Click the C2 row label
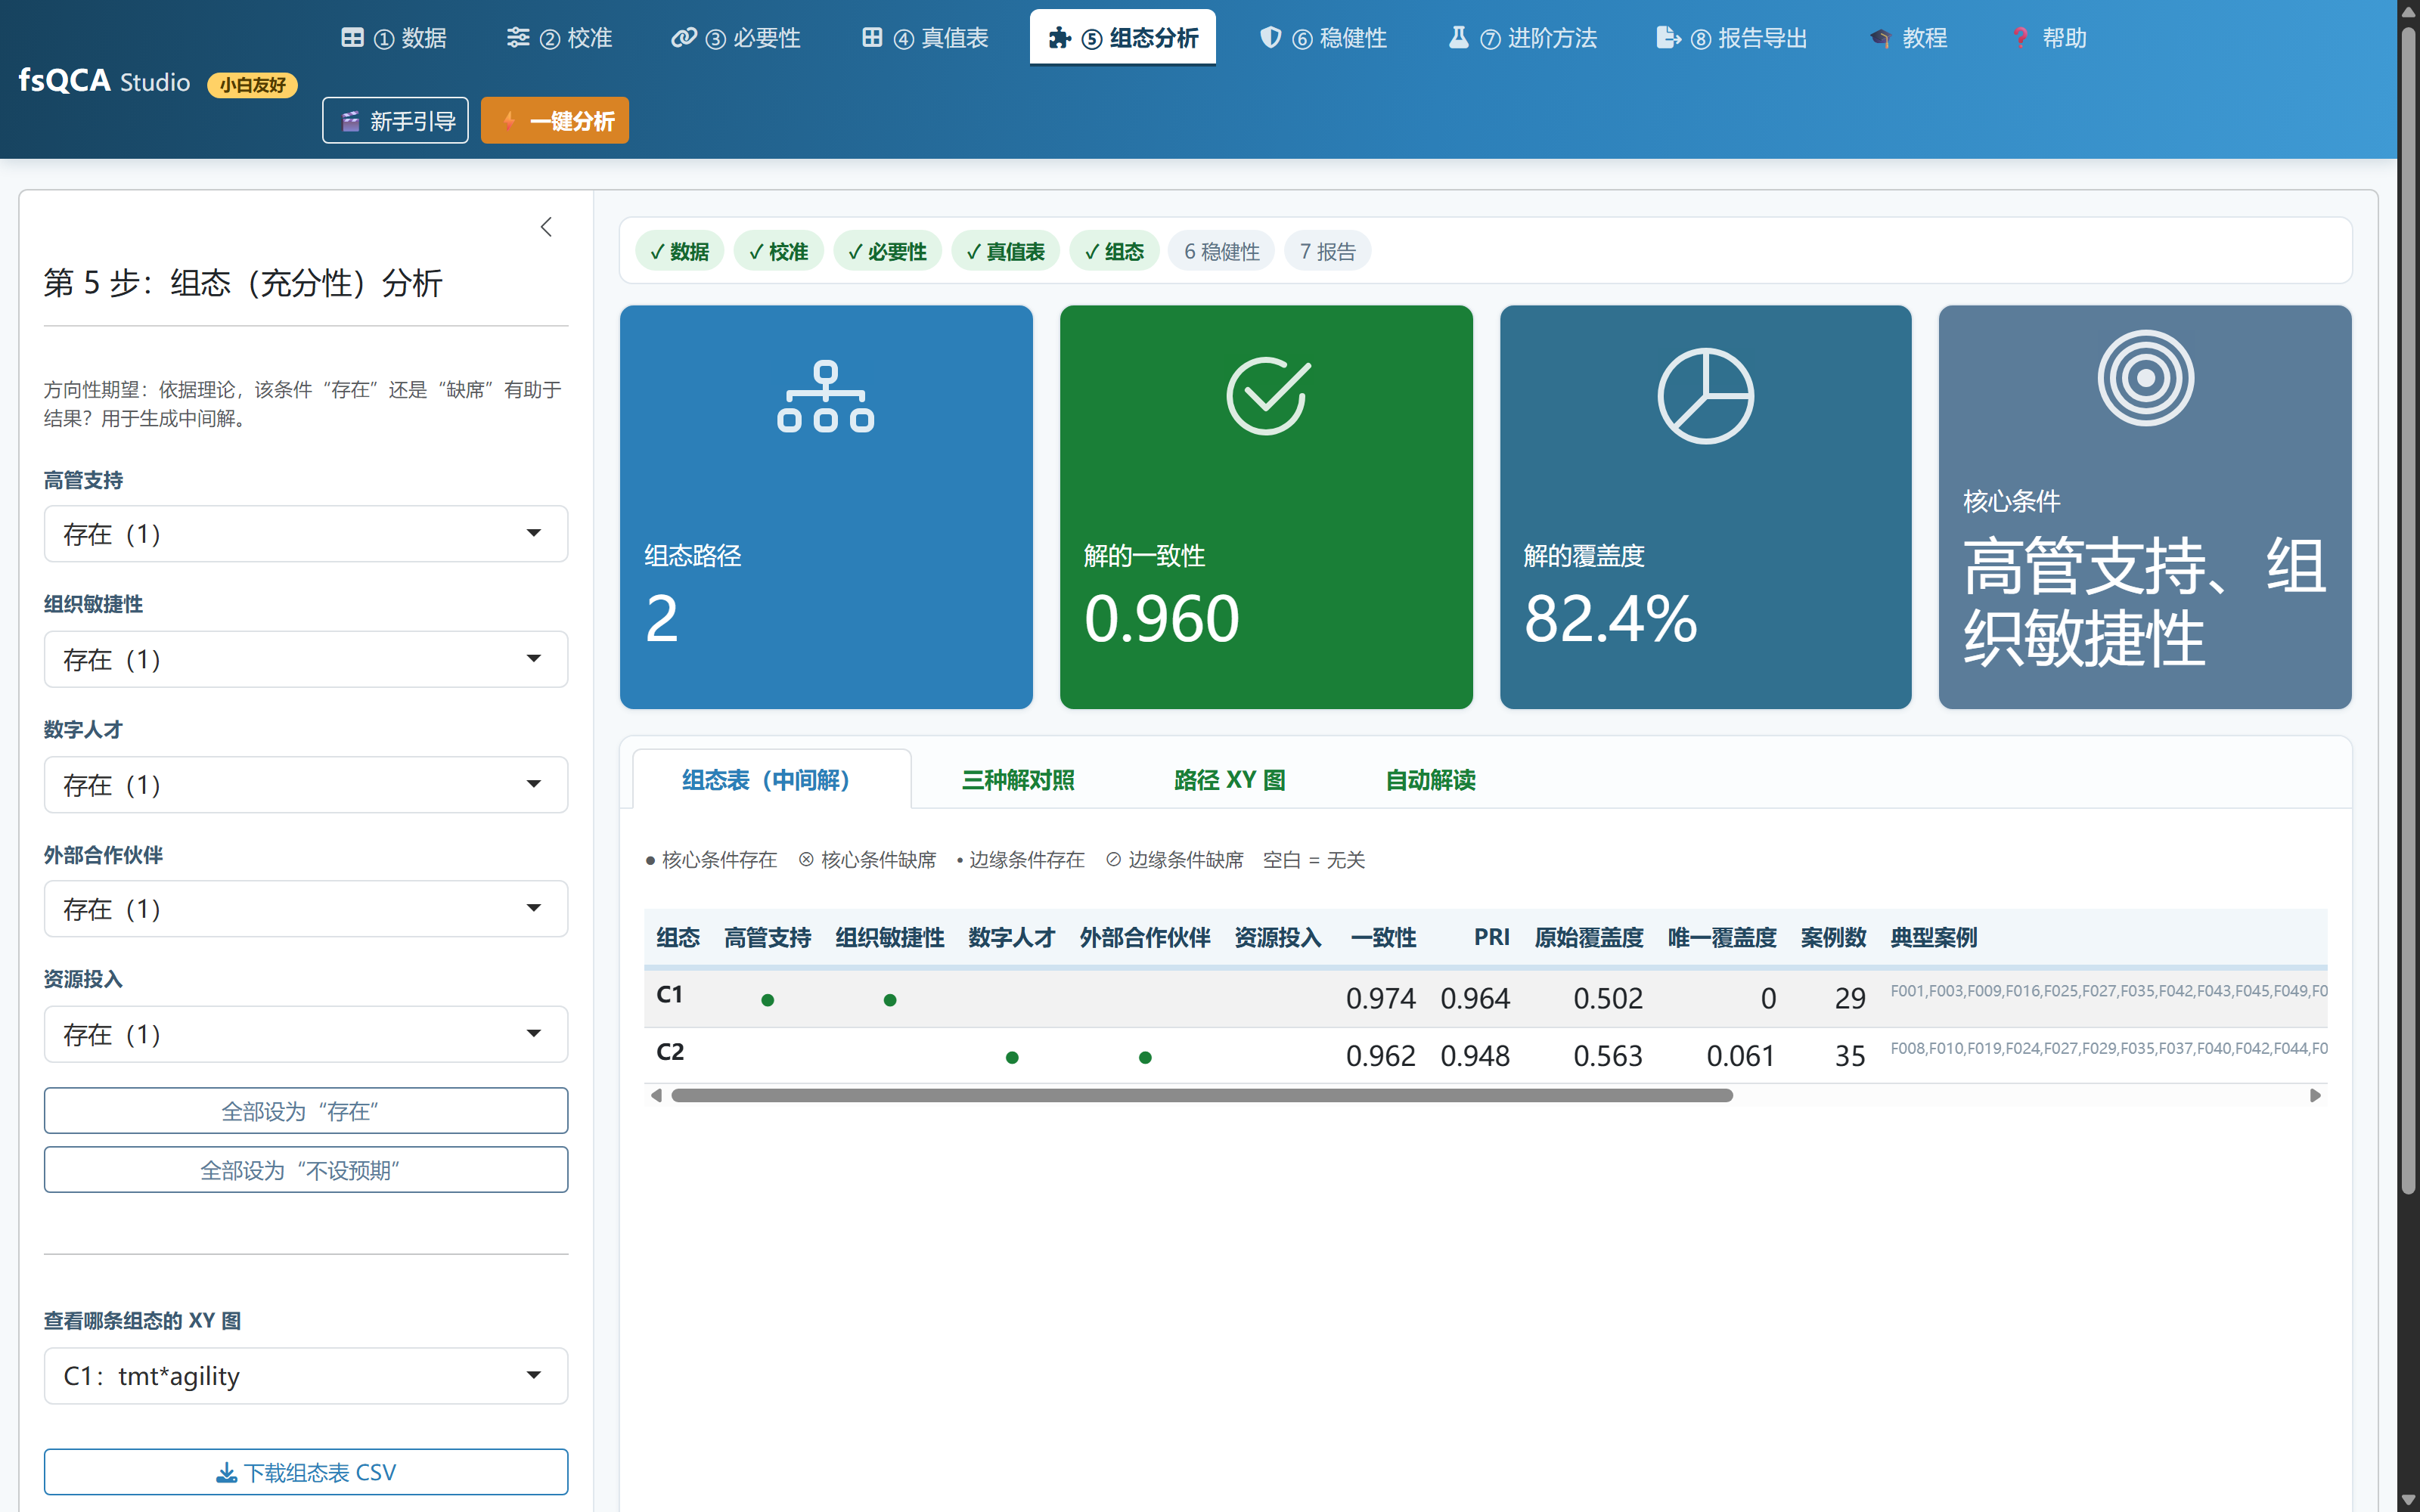Screen dimensions: 2420x1512 point(670,1053)
